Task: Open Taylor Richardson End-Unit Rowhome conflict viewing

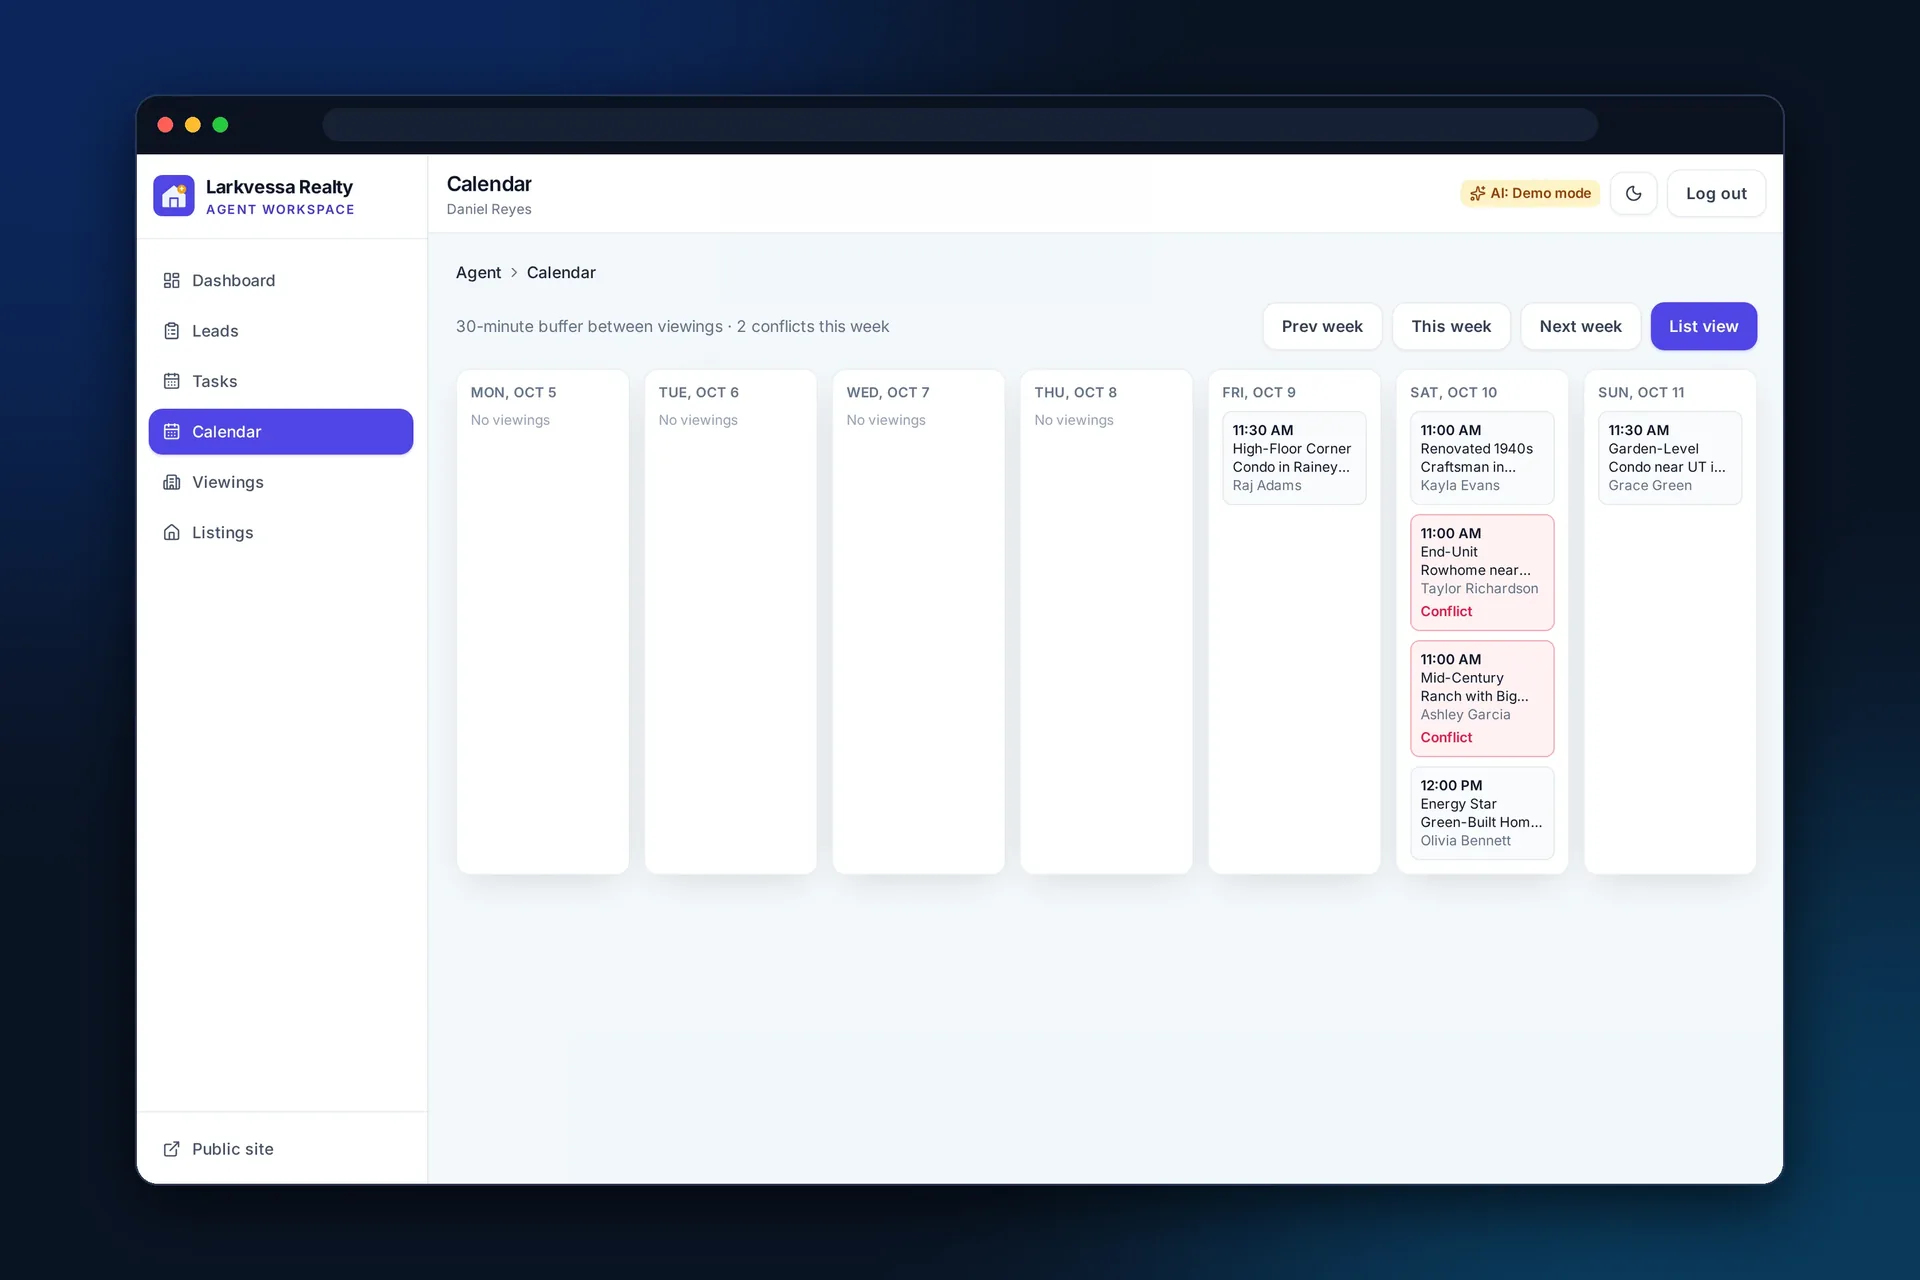Action: coord(1482,573)
